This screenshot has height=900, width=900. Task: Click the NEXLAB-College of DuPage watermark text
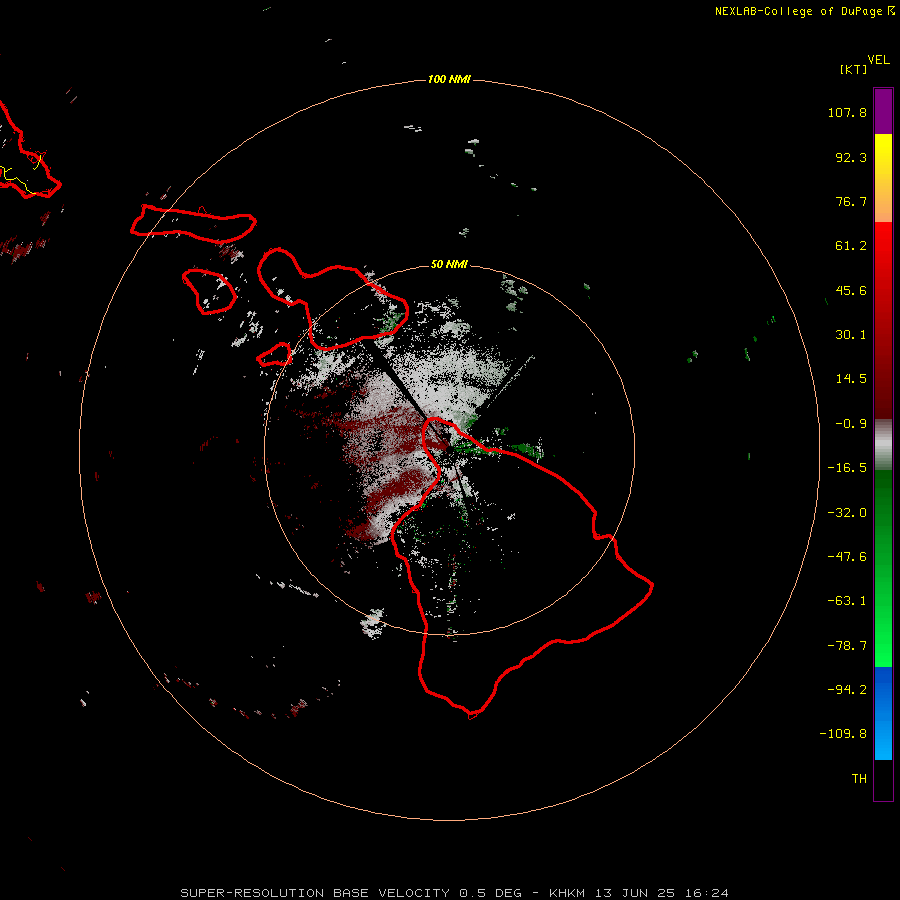[804, 11]
